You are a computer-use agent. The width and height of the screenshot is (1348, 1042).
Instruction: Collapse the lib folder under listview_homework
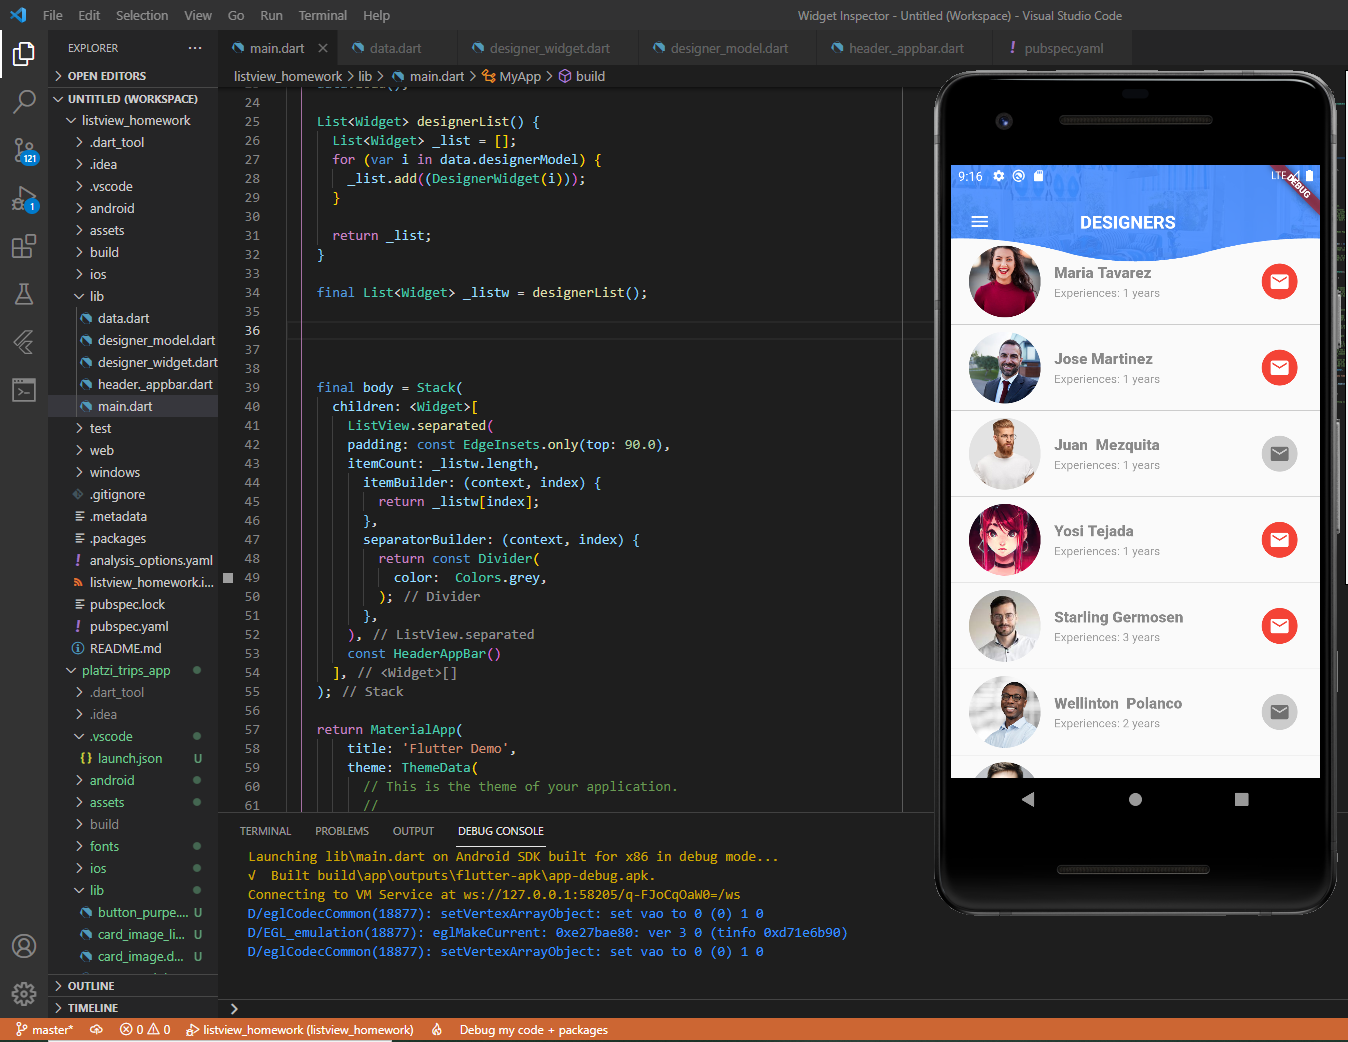pyautogui.click(x=133, y=296)
